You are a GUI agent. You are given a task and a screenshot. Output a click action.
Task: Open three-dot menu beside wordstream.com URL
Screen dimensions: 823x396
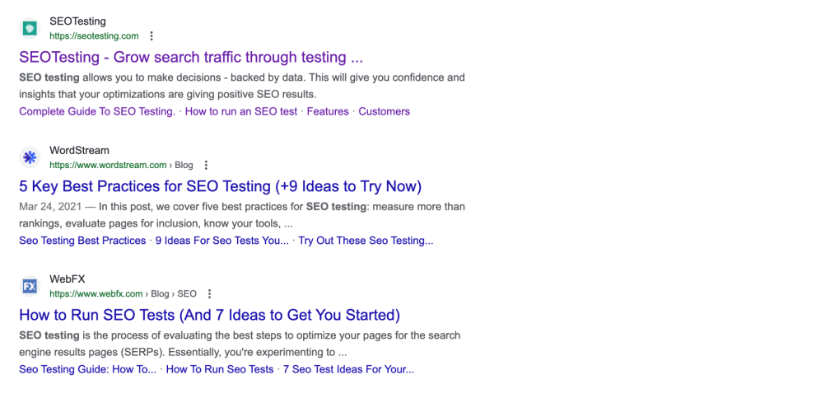coord(206,165)
